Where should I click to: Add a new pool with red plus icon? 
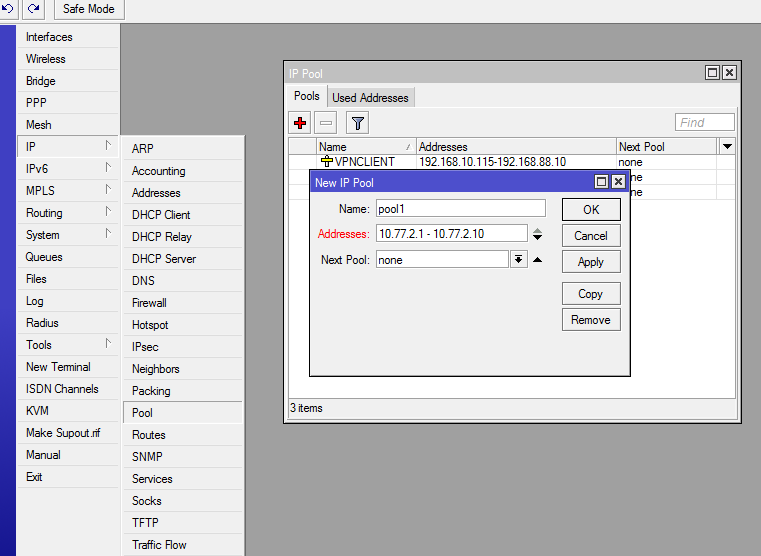[300, 123]
